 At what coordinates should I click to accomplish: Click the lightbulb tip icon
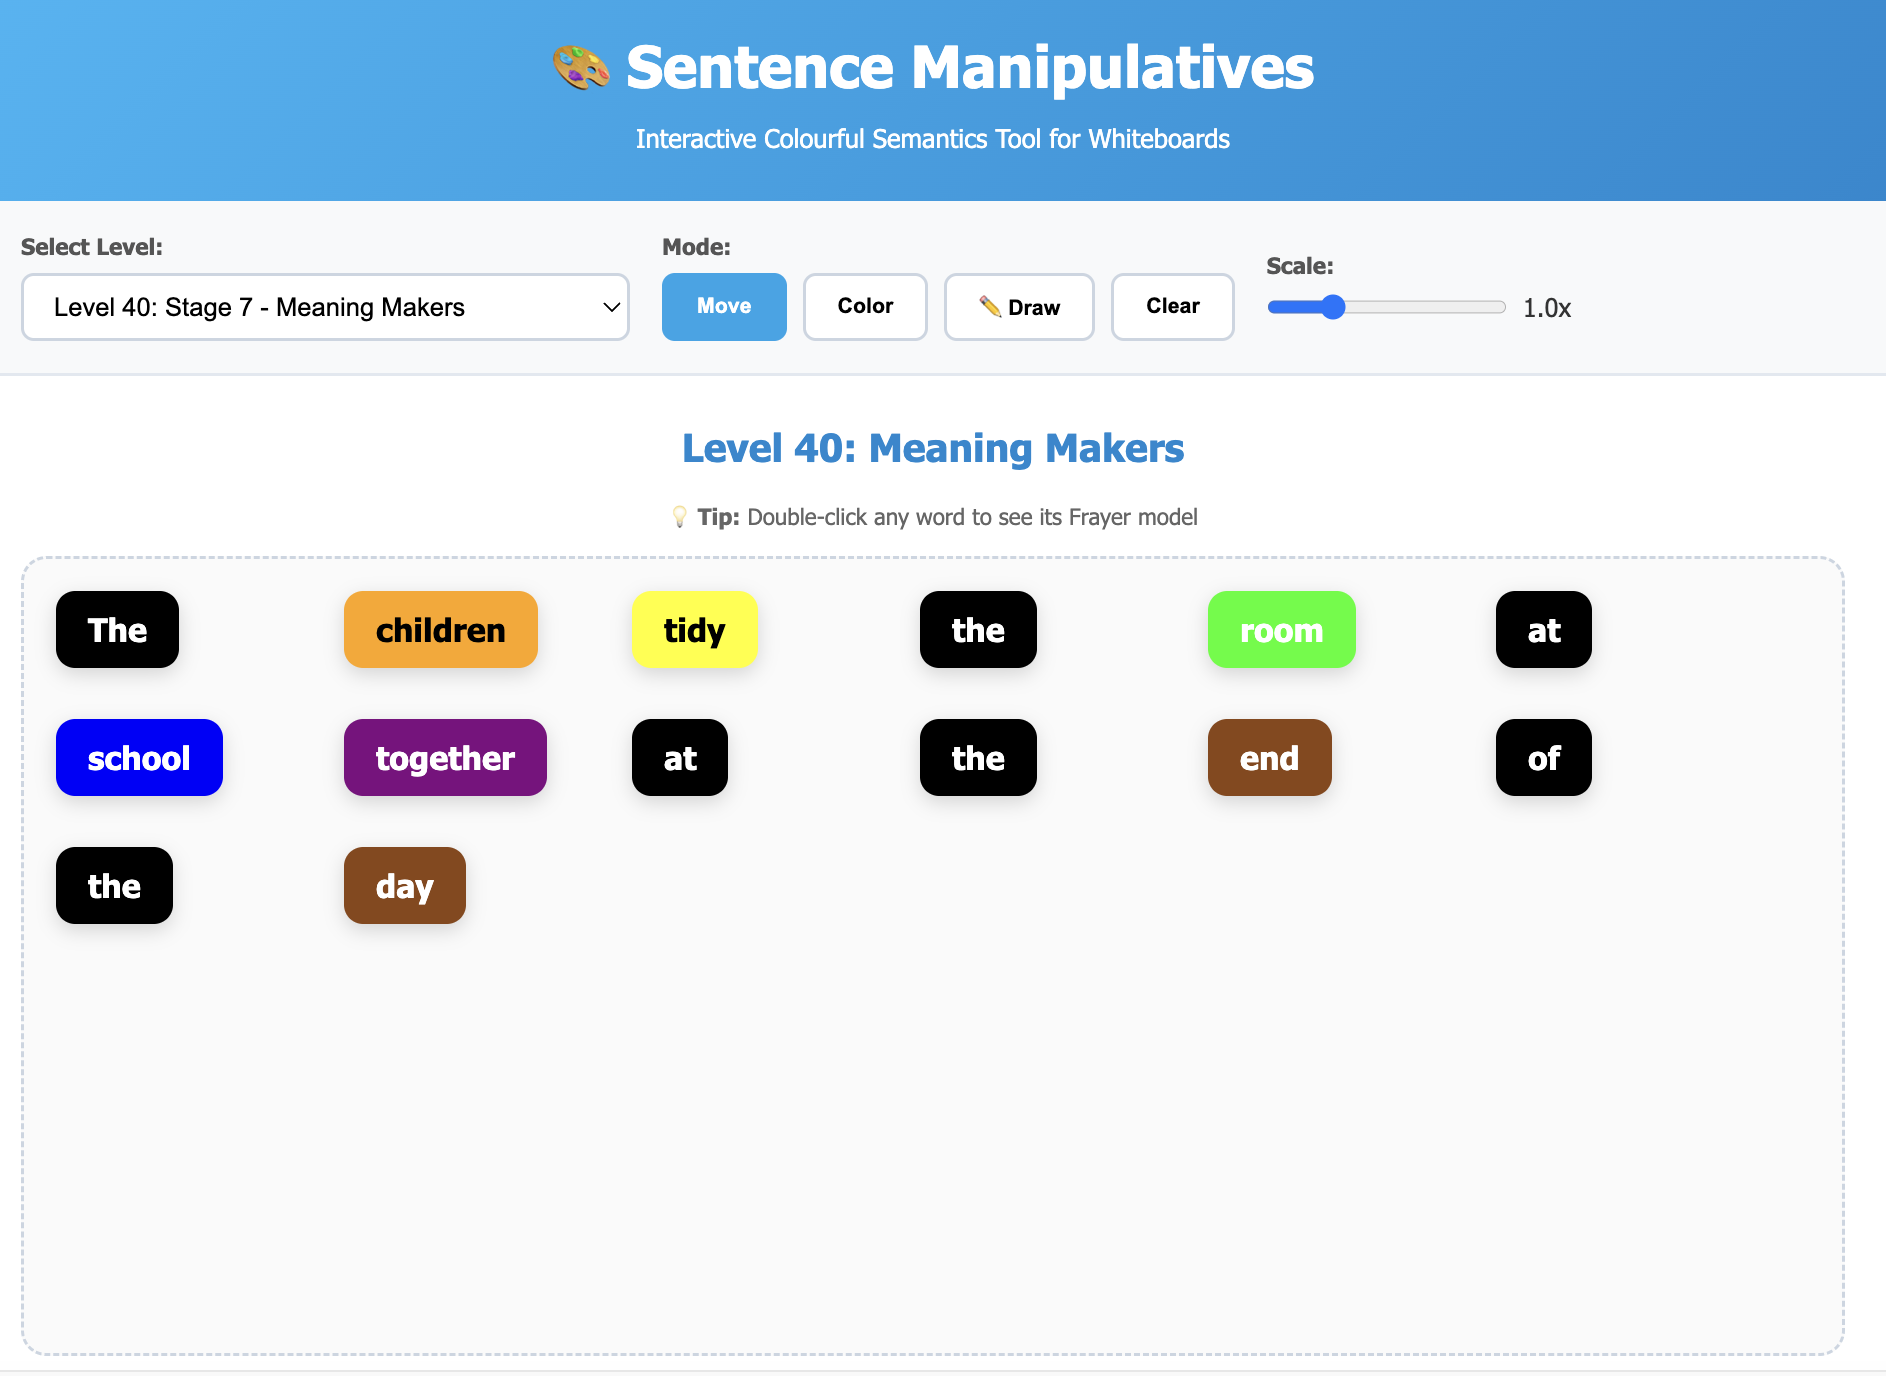coord(680,517)
